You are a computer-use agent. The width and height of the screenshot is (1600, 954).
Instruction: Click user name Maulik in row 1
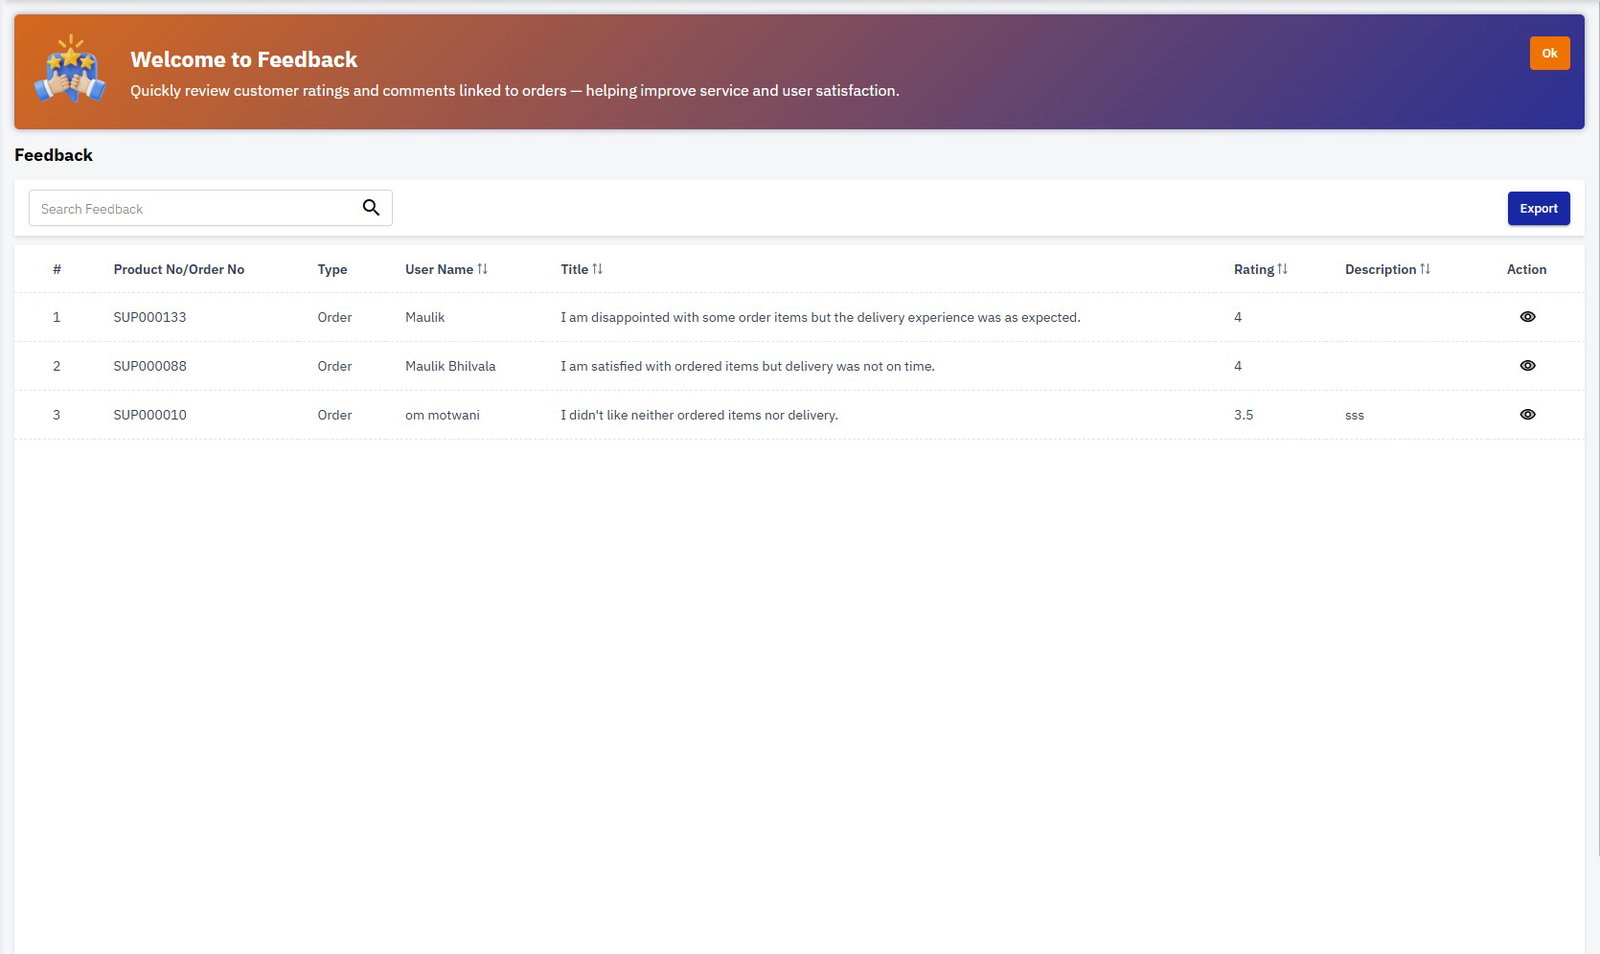tap(425, 317)
